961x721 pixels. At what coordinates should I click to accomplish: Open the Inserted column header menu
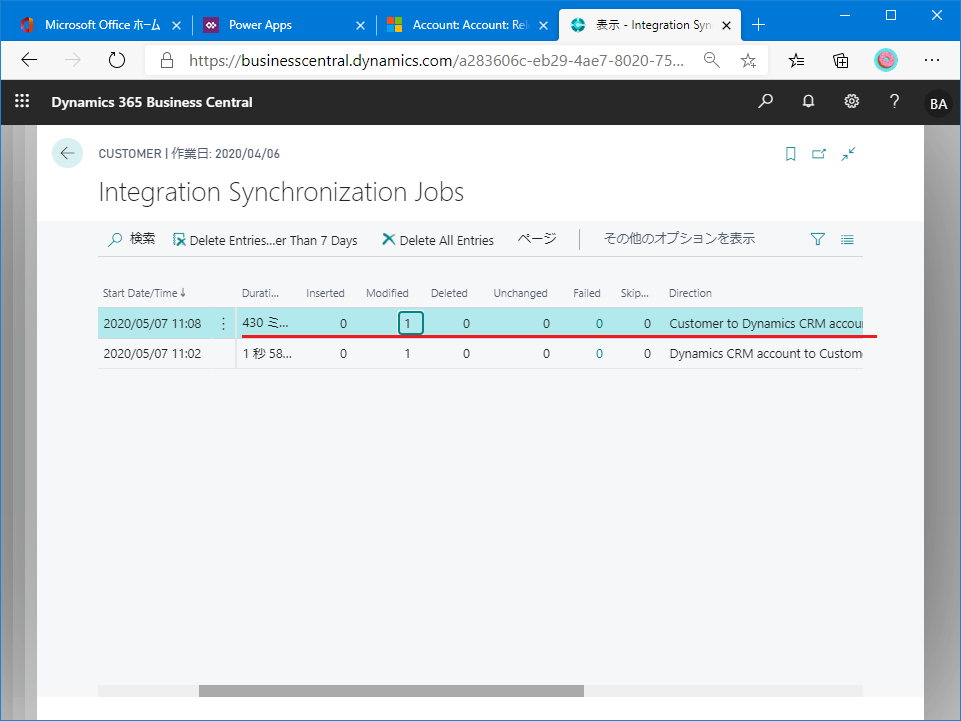[x=325, y=293]
